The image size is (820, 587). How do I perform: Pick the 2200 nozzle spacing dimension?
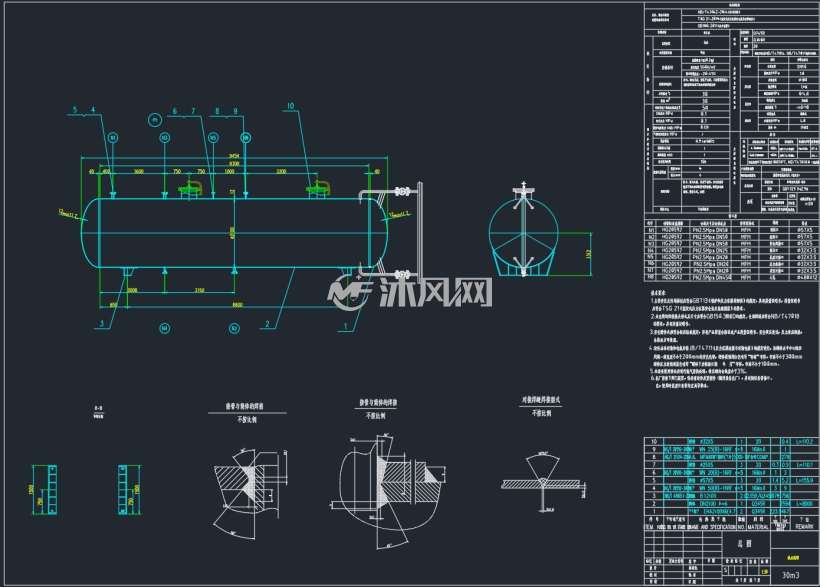(x=281, y=171)
